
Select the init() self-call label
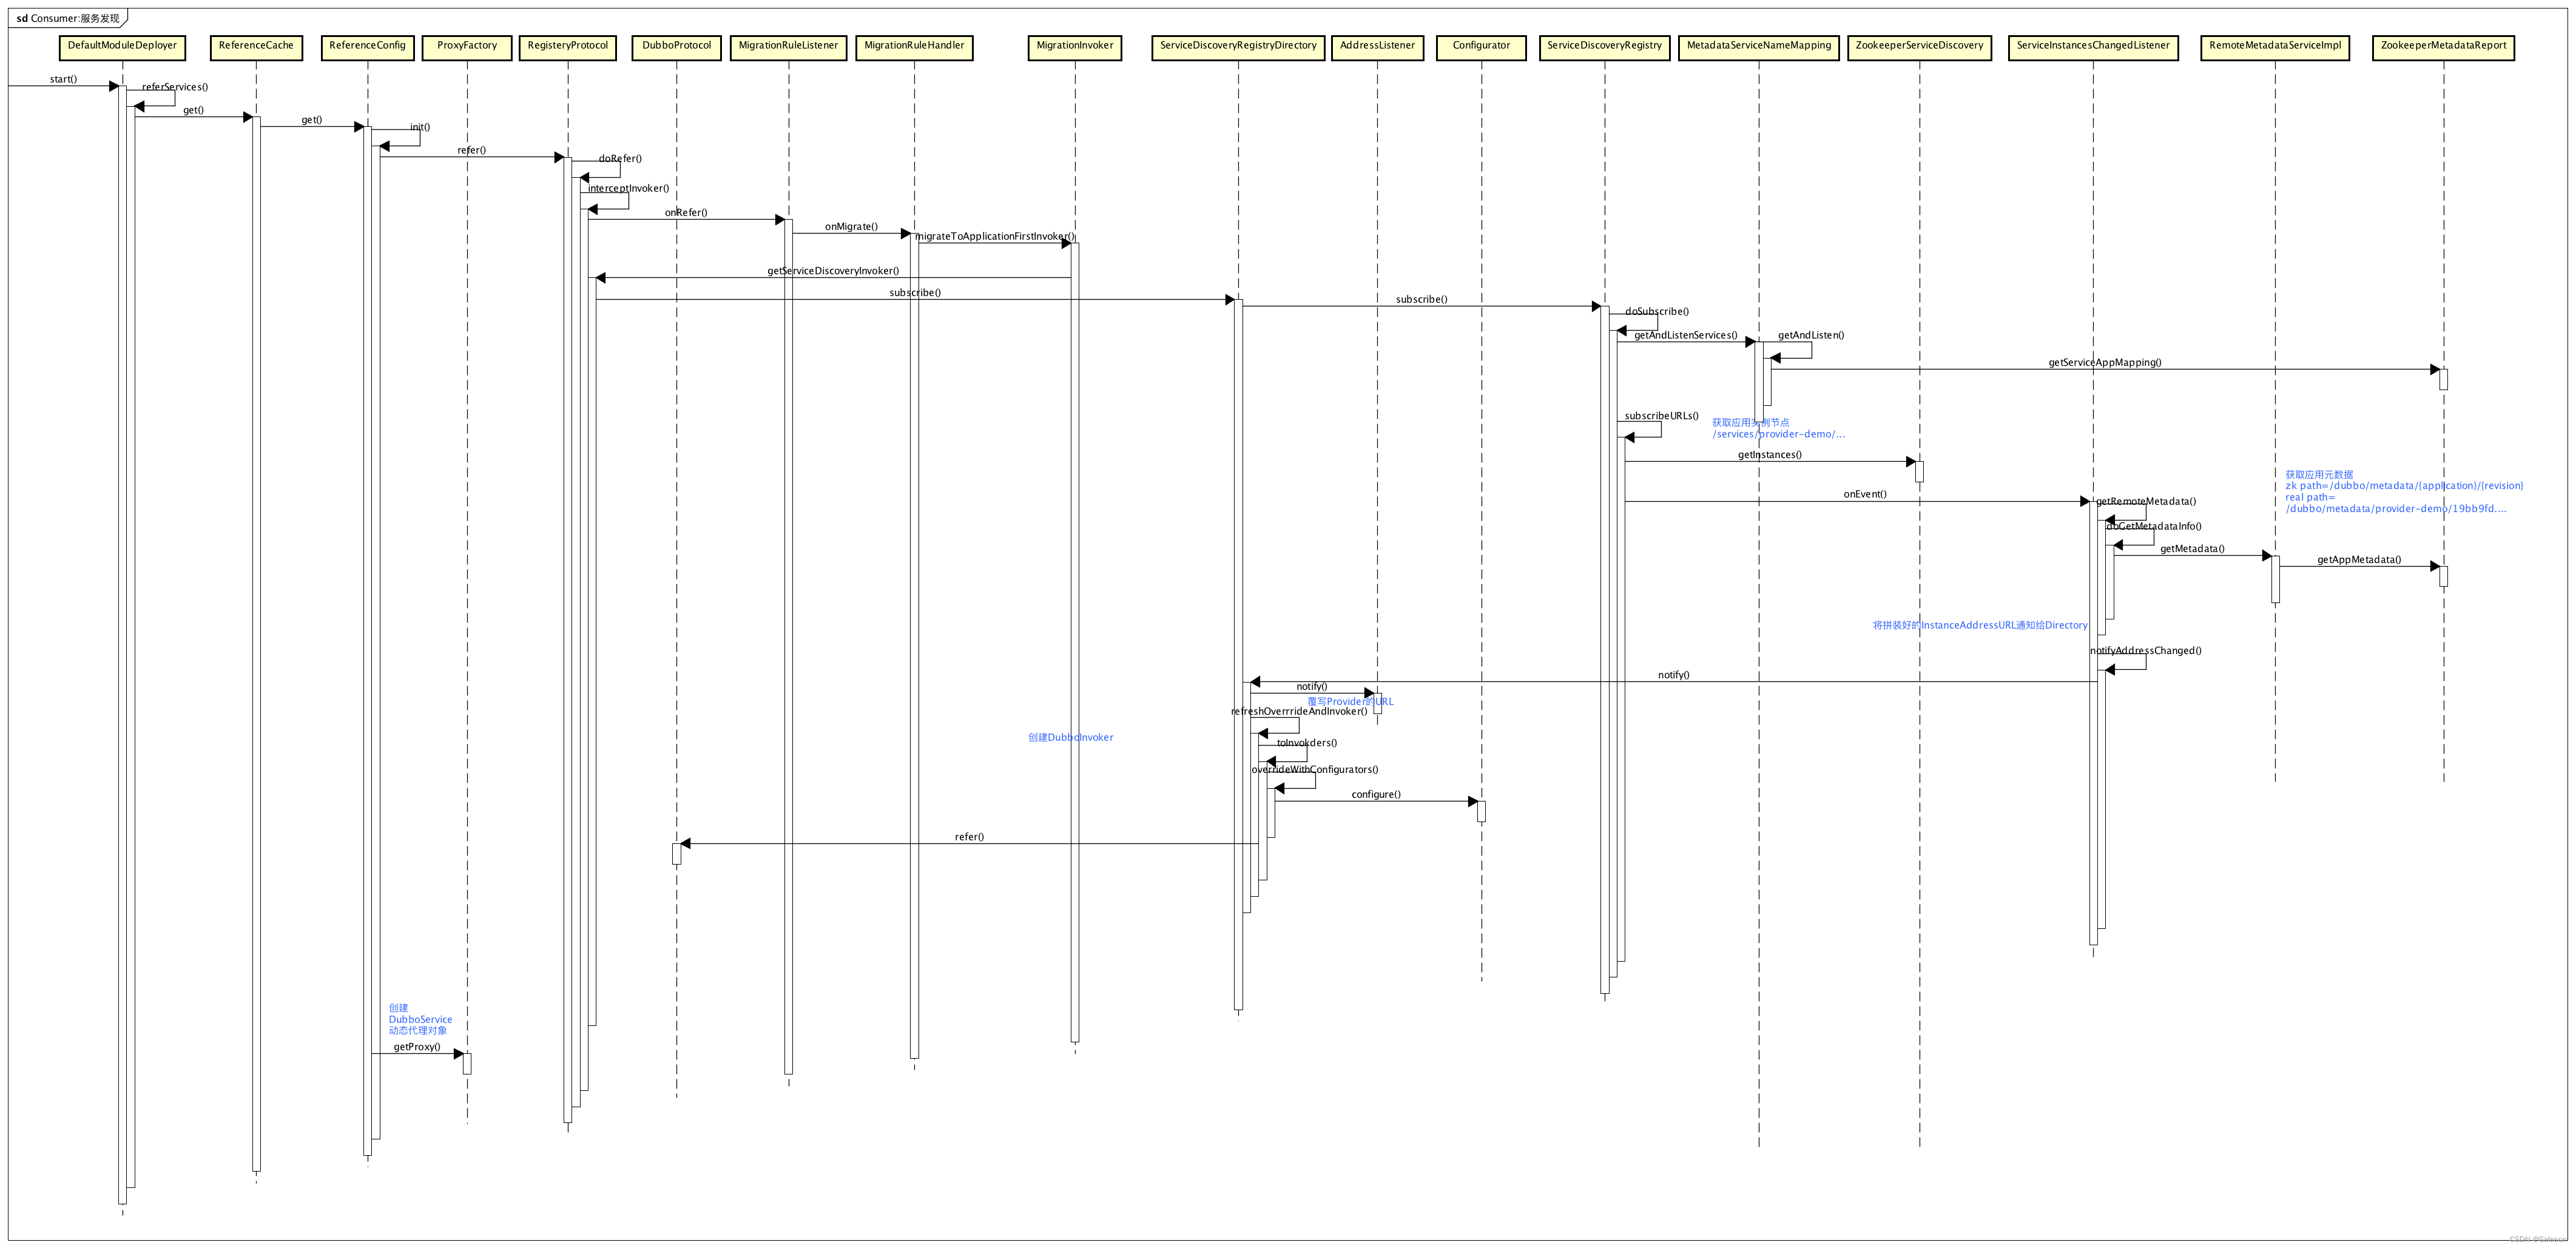(x=420, y=127)
